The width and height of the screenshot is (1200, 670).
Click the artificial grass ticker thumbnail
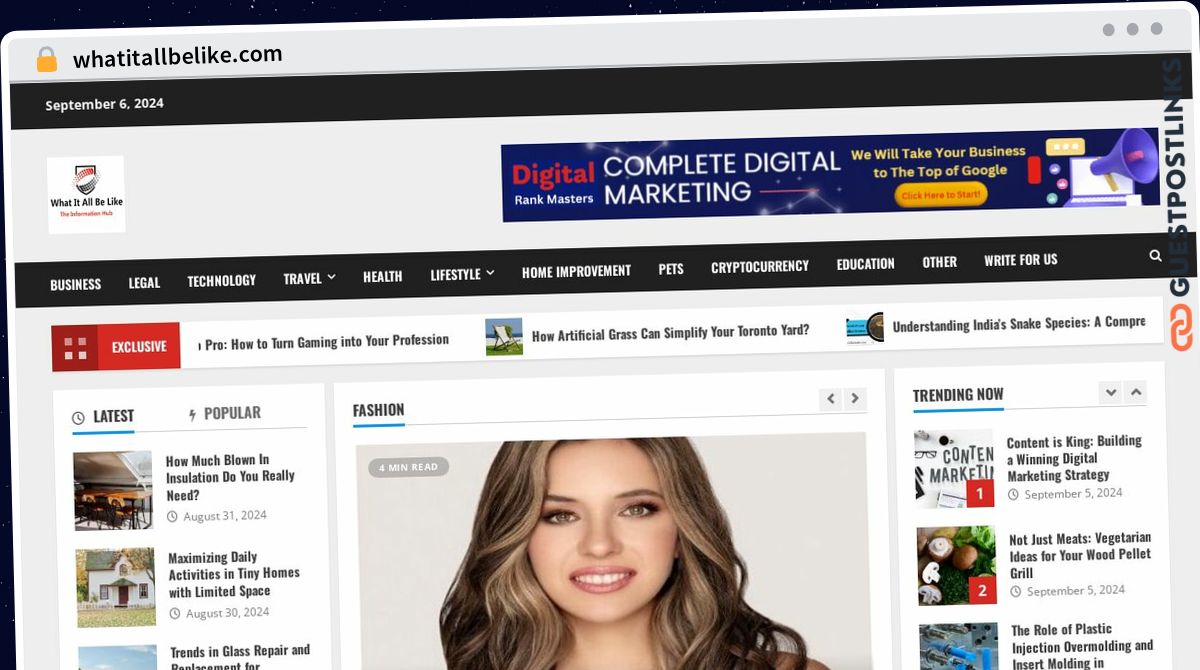click(504, 337)
